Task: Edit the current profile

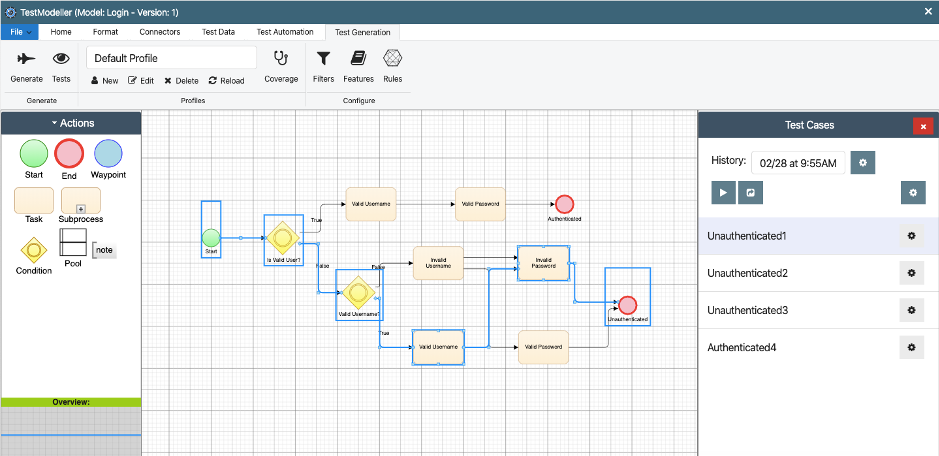Action: click(x=141, y=81)
